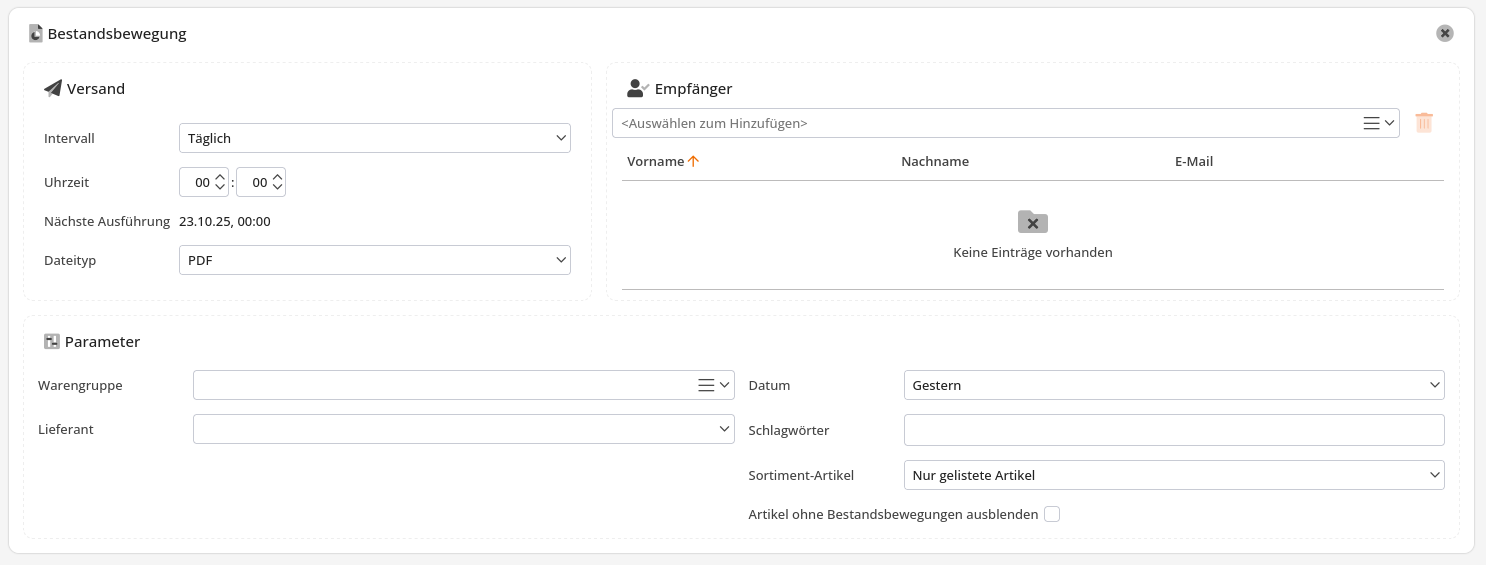Decrease the minutes with down arrow
The height and width of the screenshot is (565, 1486).
click(x=277, y=189)
